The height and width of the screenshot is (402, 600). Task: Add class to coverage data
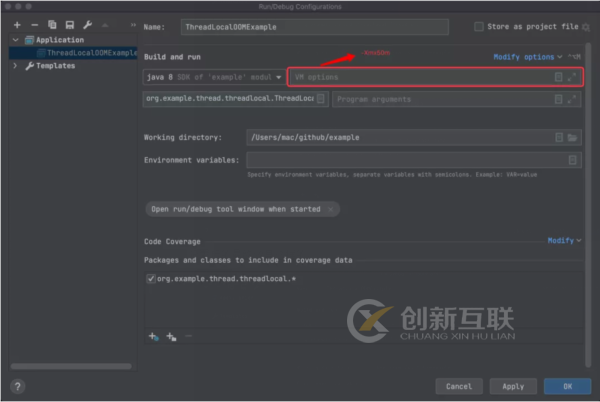pos(153,337)
